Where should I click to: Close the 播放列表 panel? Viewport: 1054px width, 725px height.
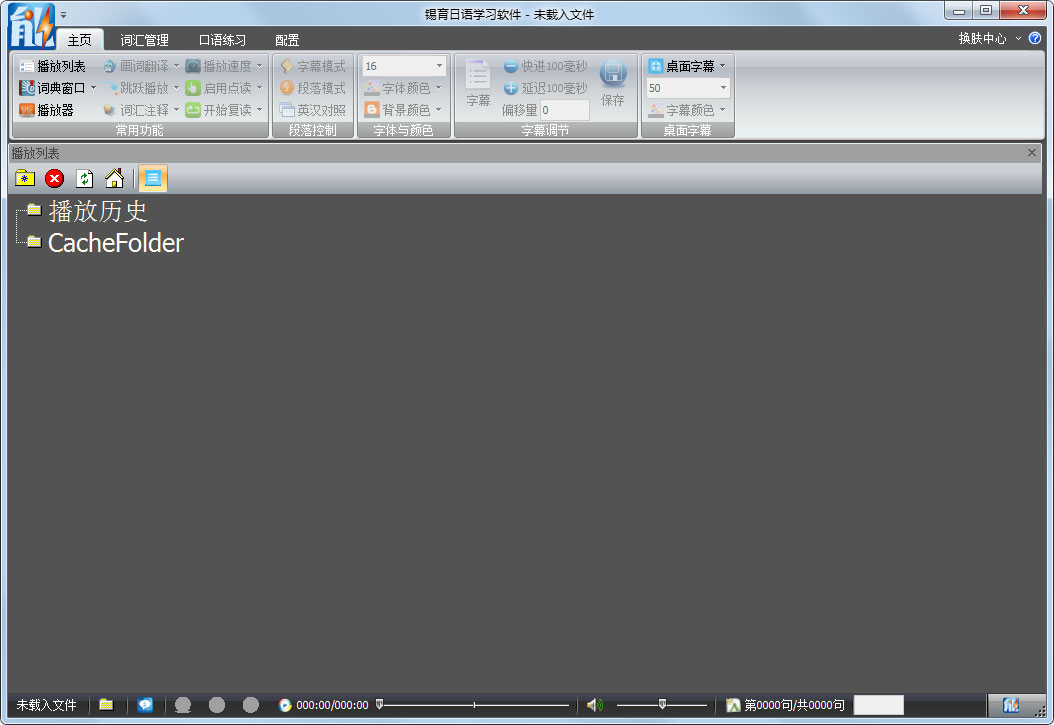[x=1032, y=153]
